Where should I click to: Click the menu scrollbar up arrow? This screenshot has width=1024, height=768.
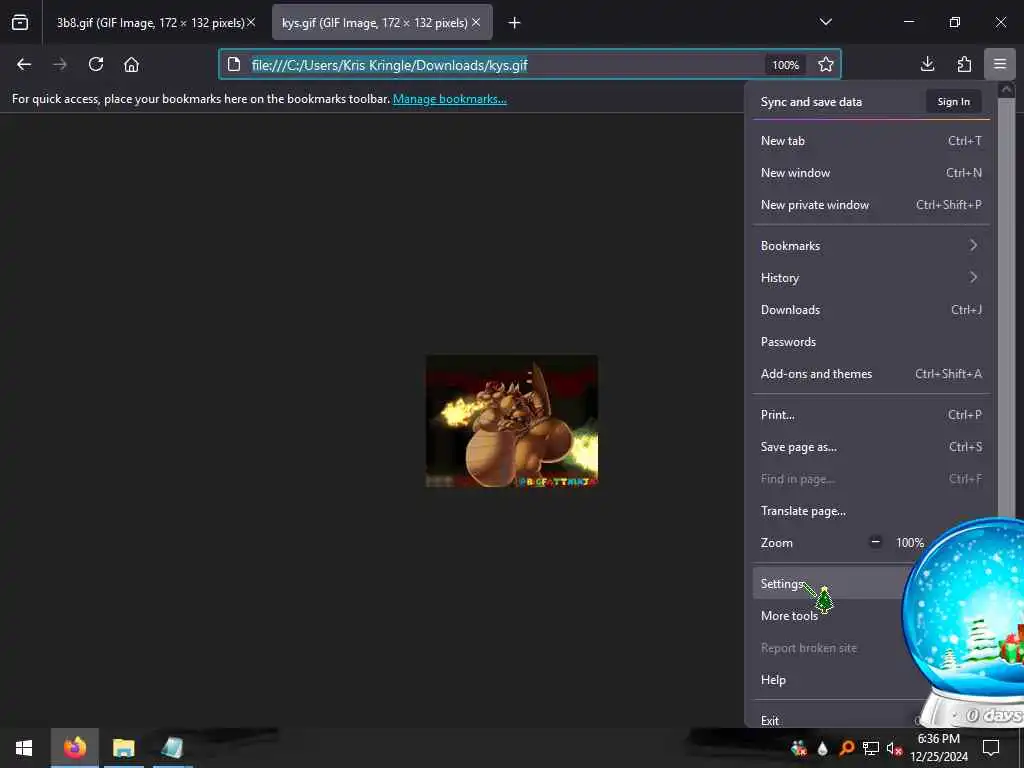click(1006, 89)
